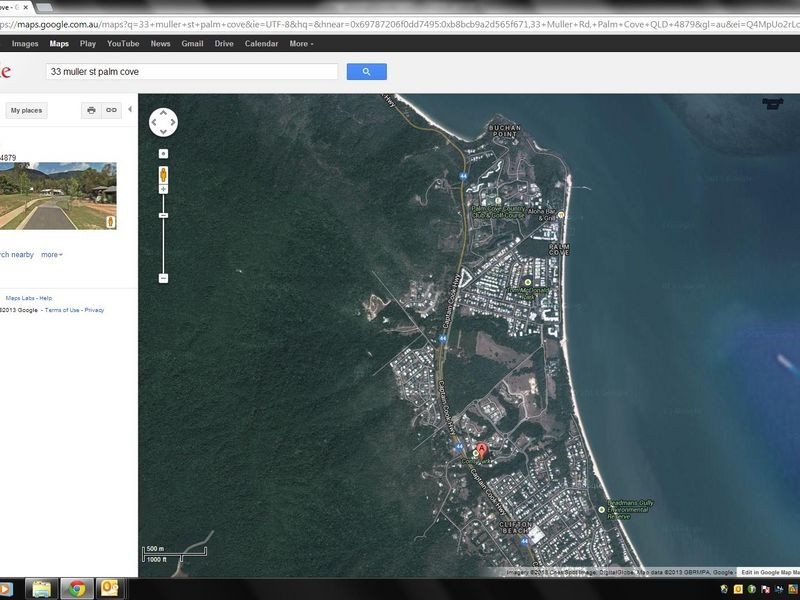Image resolution: width=800 pixels, height=600 pixels.
Task: Click the zoom slider handle
Action: (163, 215)
